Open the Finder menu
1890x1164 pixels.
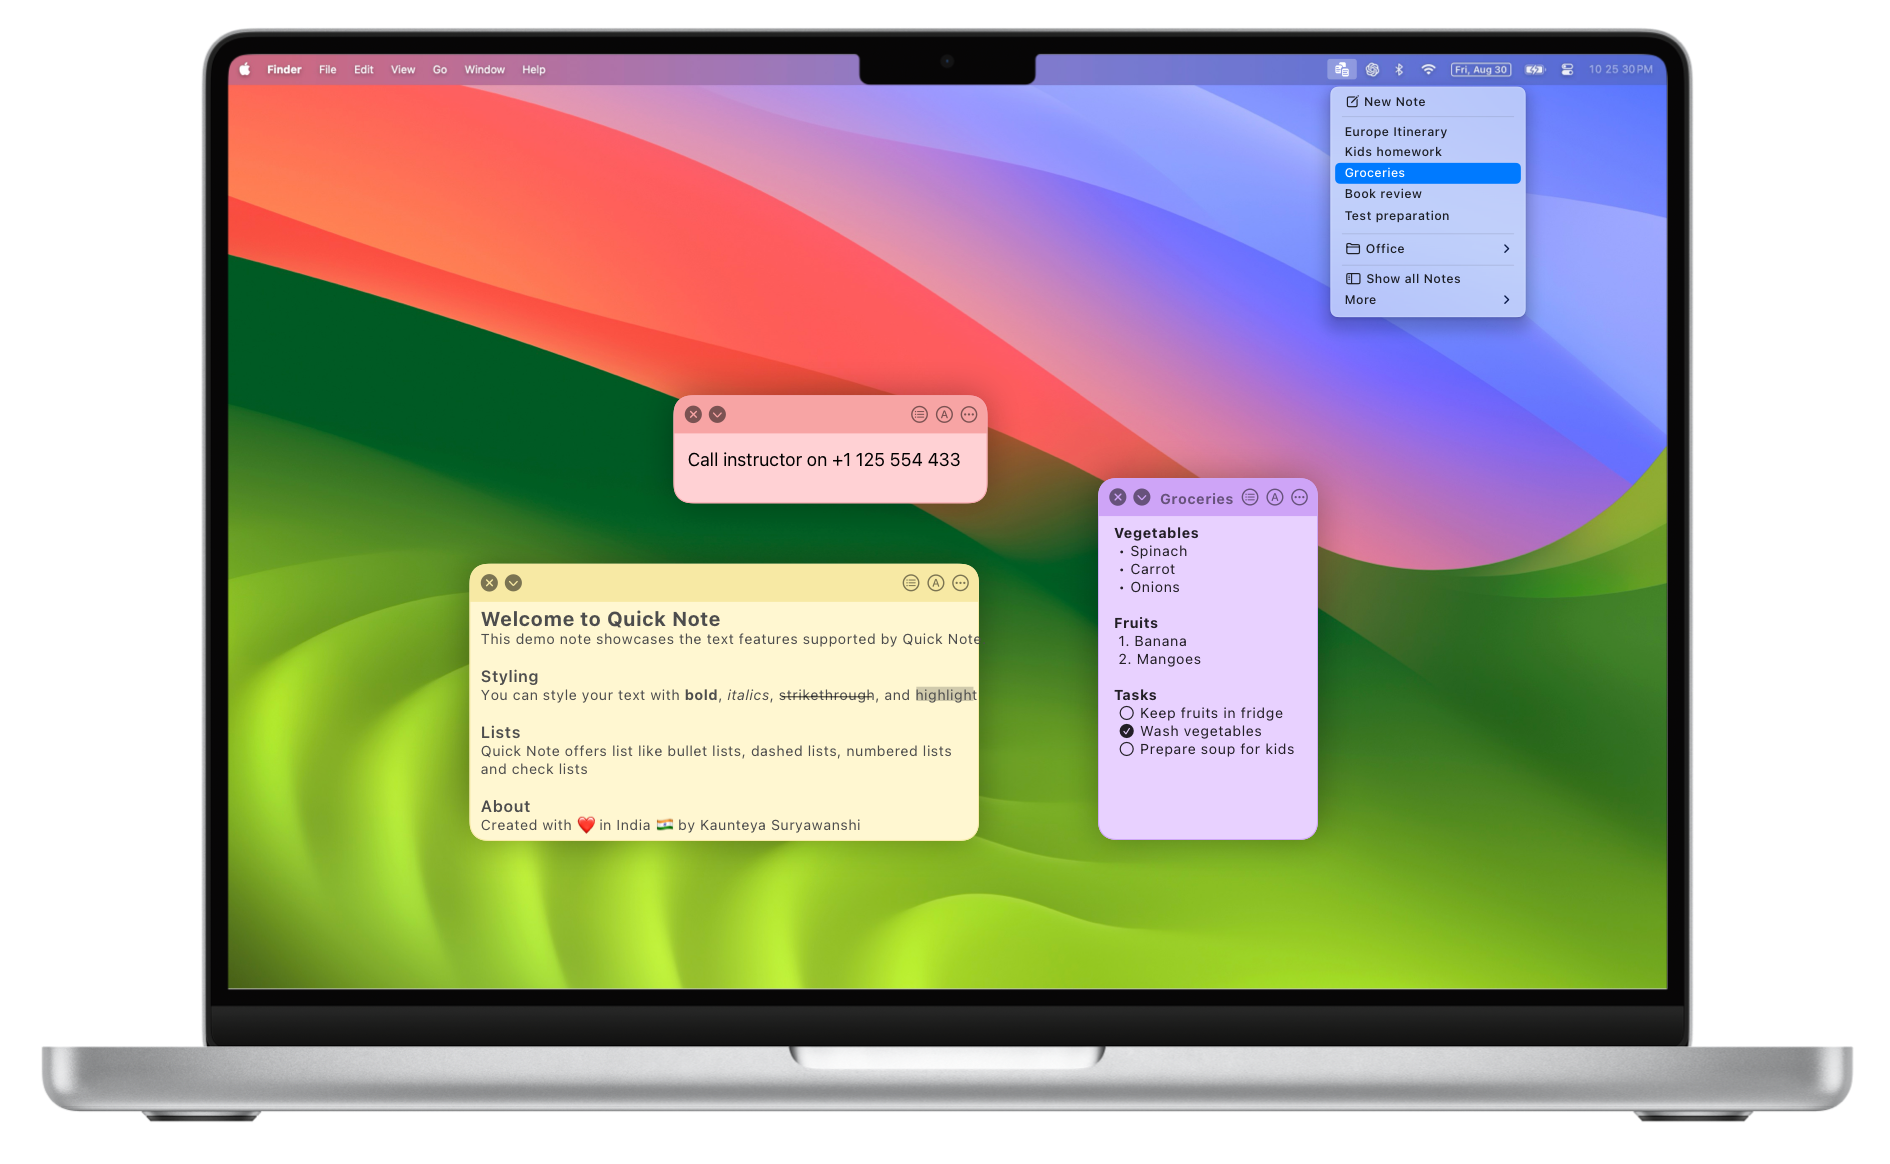pyautogui.click(x=284, y=70)
